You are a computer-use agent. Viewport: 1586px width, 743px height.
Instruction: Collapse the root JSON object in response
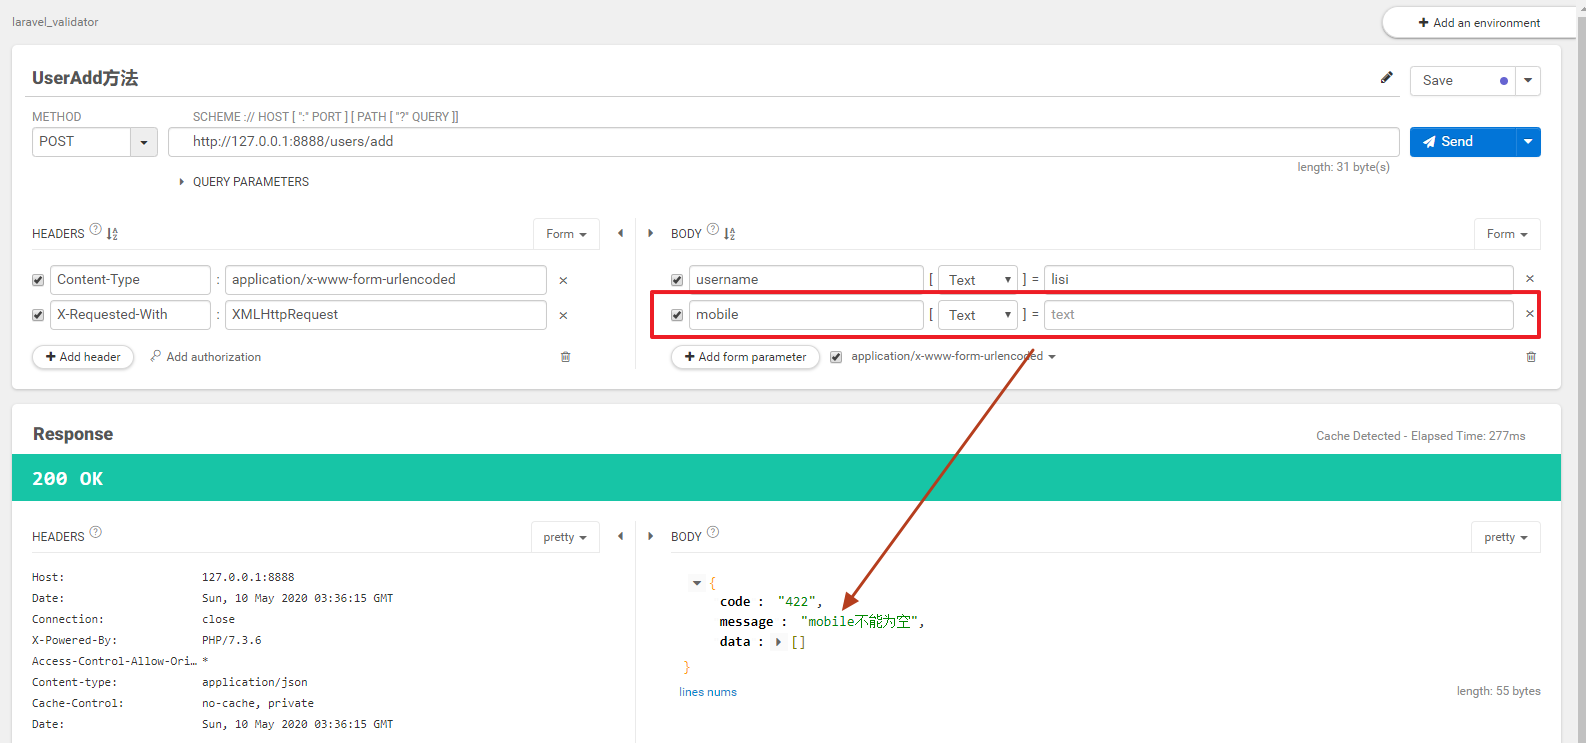pyautogui.click(x=697, y=583)
